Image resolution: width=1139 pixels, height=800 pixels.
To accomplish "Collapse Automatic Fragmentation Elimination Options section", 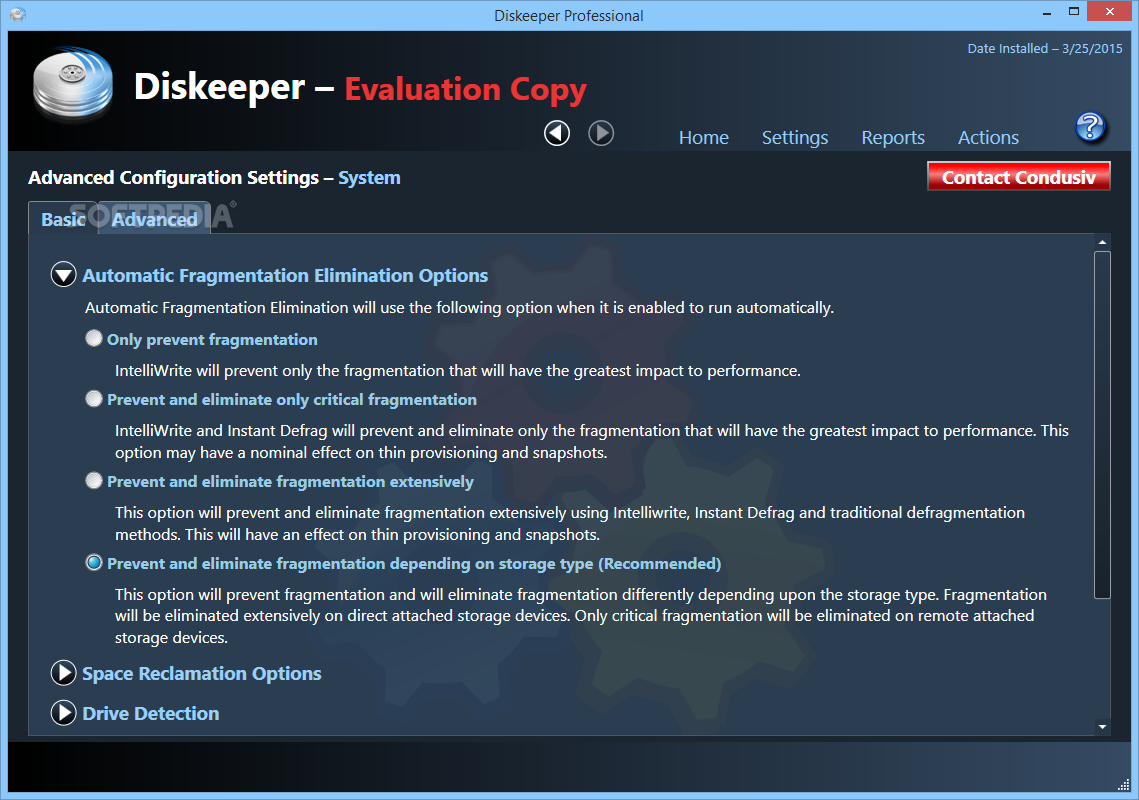I will [x=64, y=275].
